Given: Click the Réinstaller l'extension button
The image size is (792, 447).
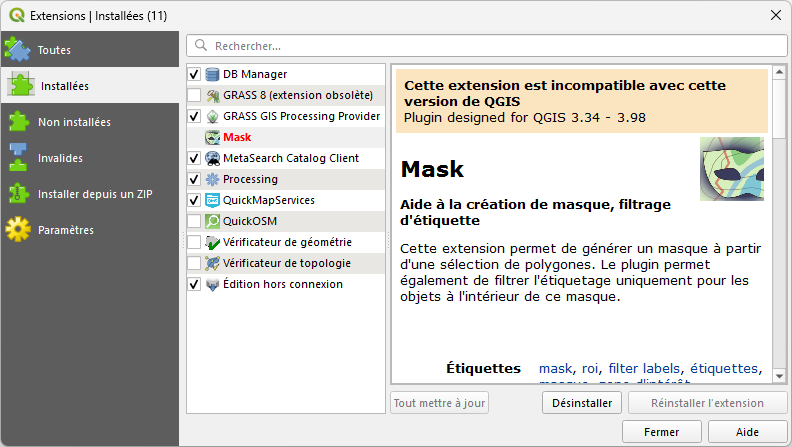Looking at the screenshot, I should click(707, 403).
